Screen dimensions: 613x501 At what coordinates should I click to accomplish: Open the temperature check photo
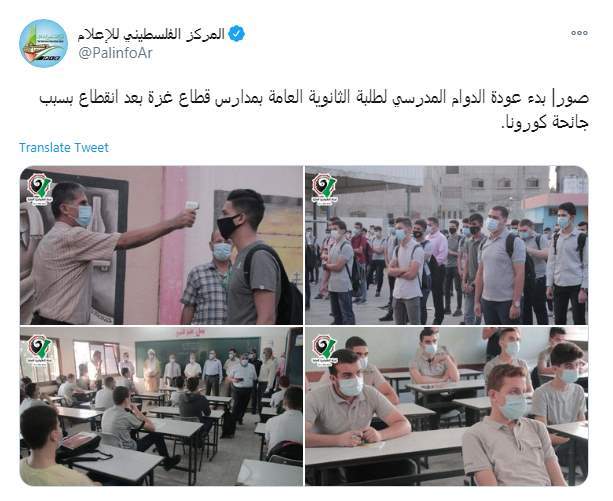(x=161, y=245)
